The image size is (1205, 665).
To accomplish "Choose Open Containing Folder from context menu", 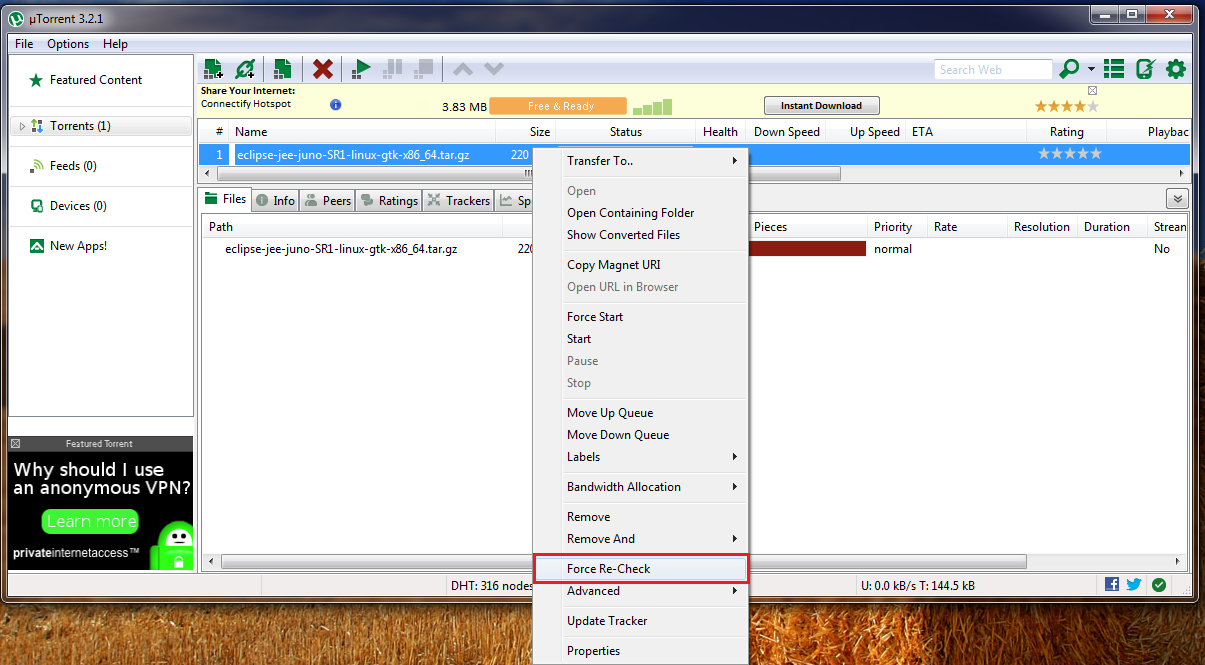I will (x=640, y=213).
